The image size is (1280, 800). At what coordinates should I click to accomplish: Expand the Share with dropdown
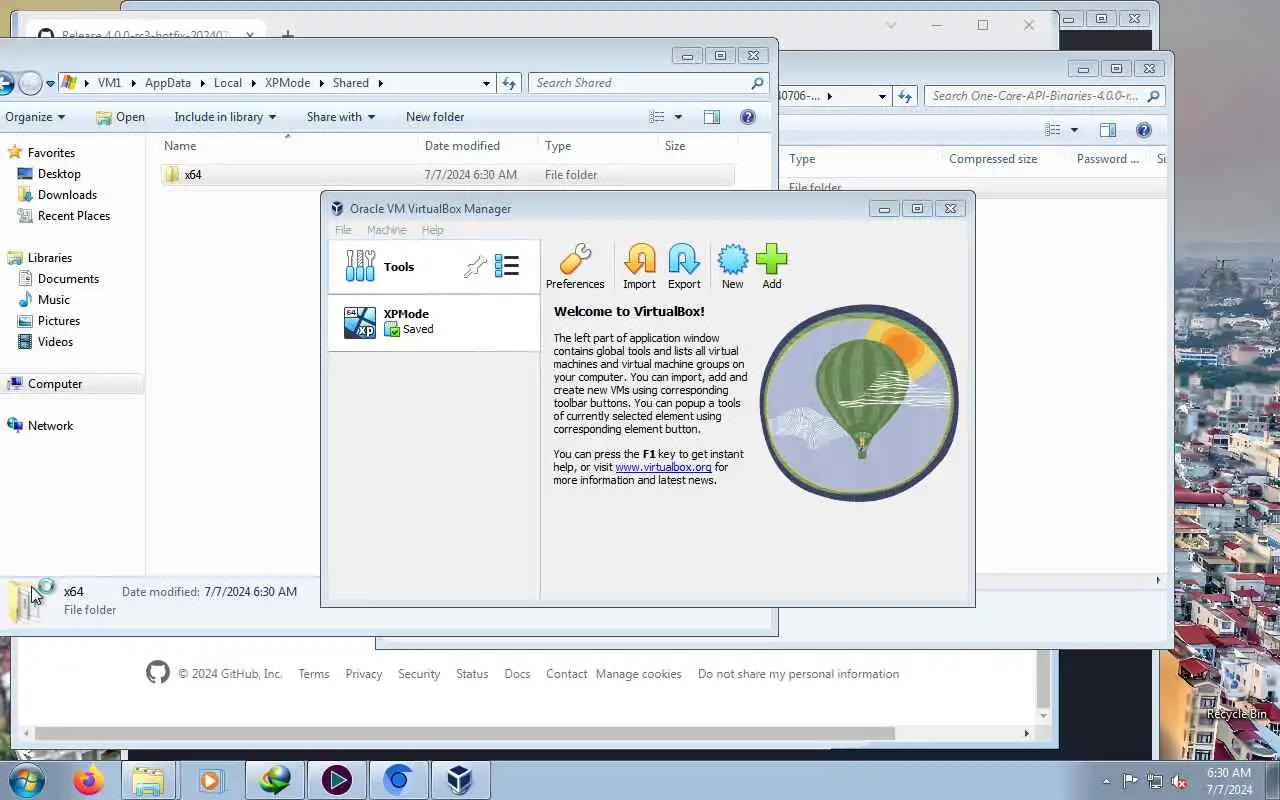pos(340,117)
